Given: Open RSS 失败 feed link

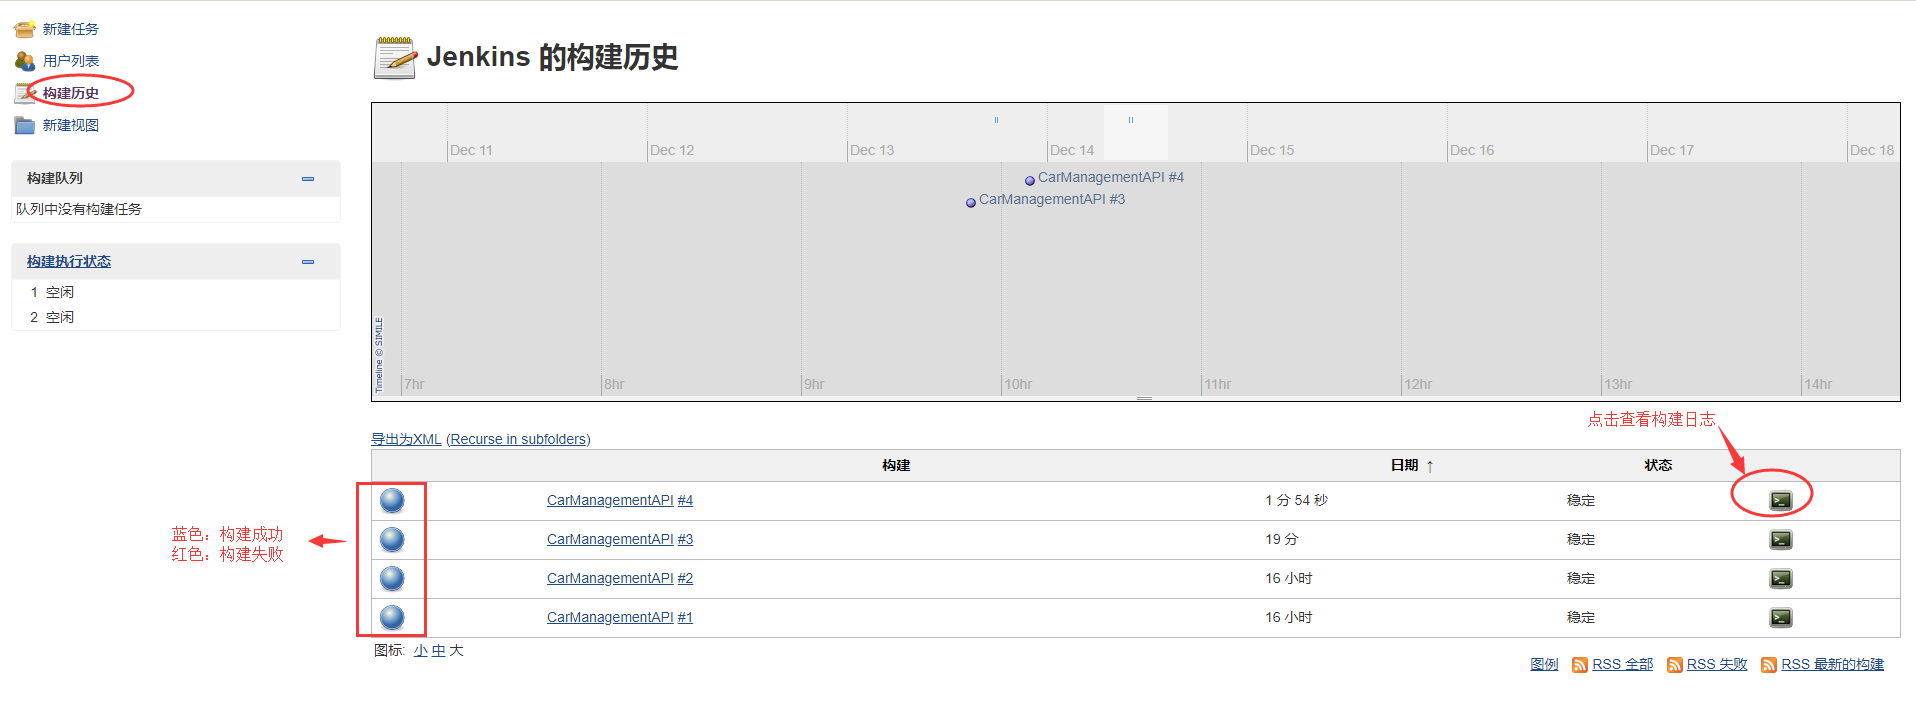Looking at the screenshot, I should (1717, 664).
